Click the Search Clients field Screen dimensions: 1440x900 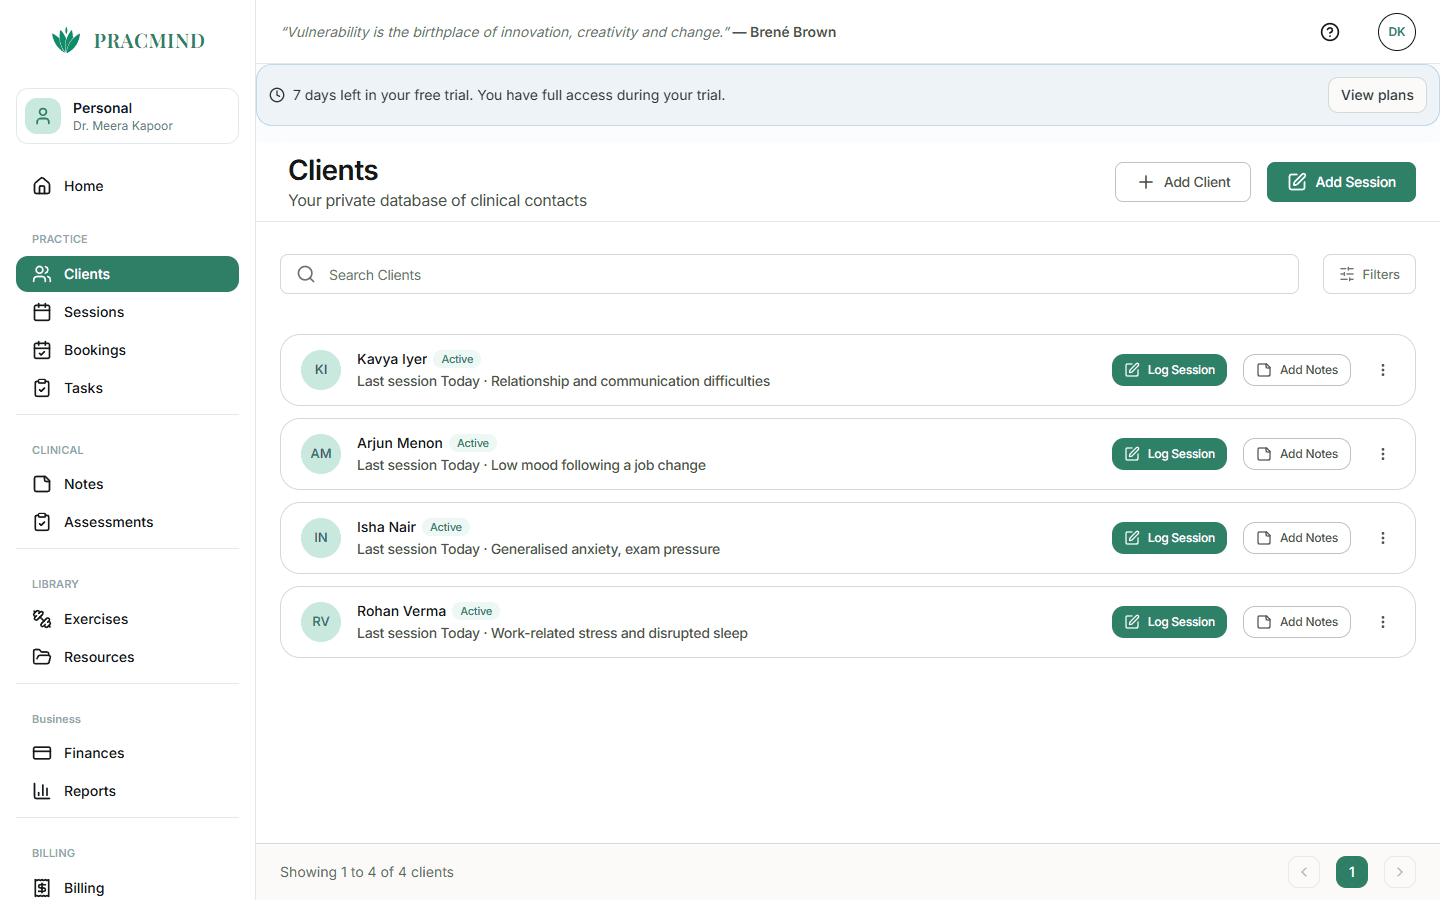pos(789,274)
